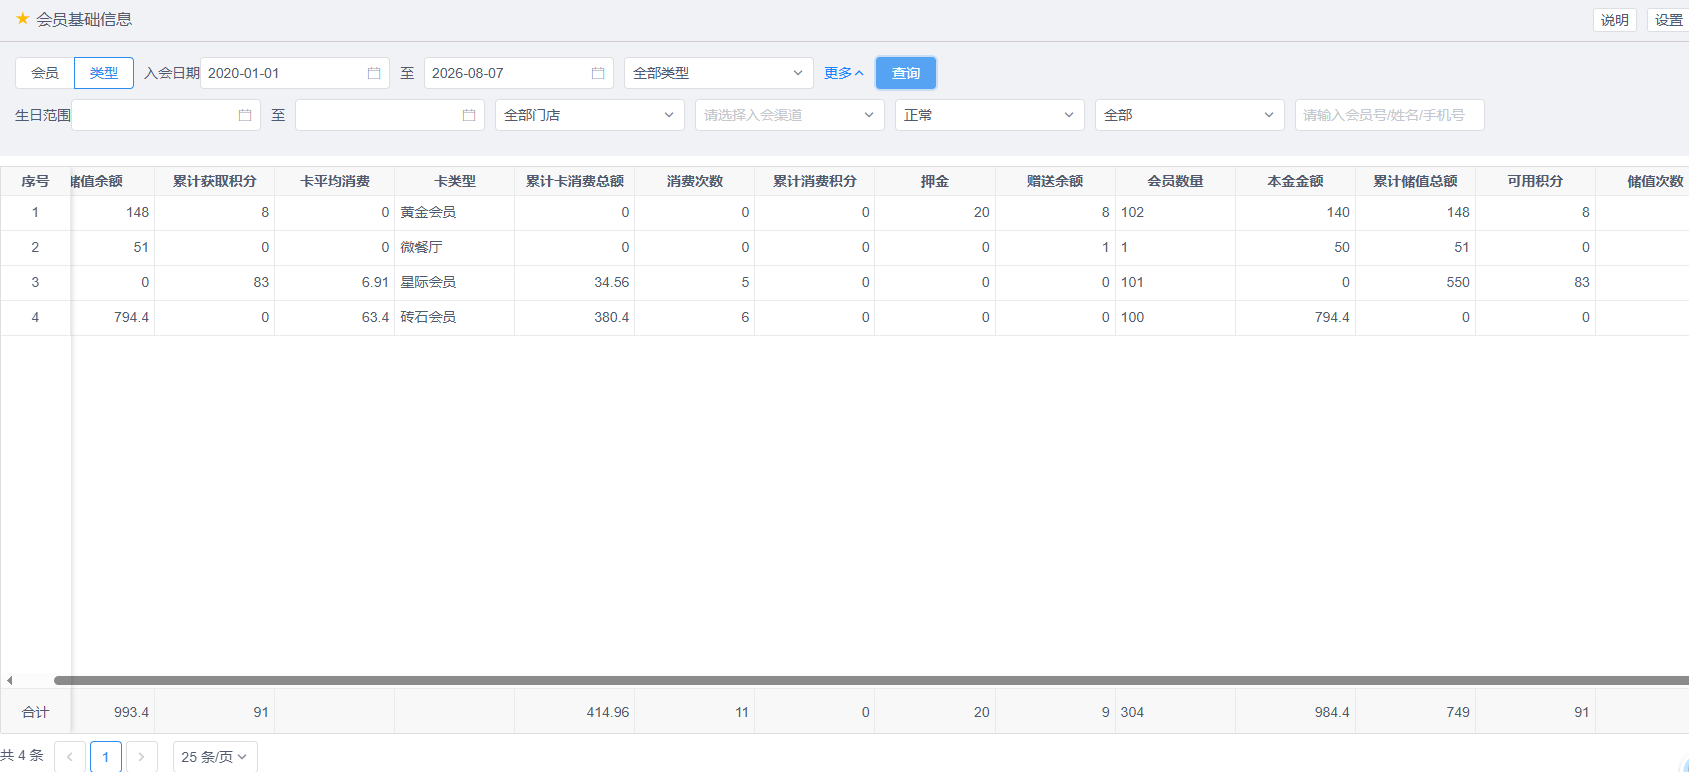
Task: Click the 140 principal amount cell
Action: click(x=1295, y=213)
